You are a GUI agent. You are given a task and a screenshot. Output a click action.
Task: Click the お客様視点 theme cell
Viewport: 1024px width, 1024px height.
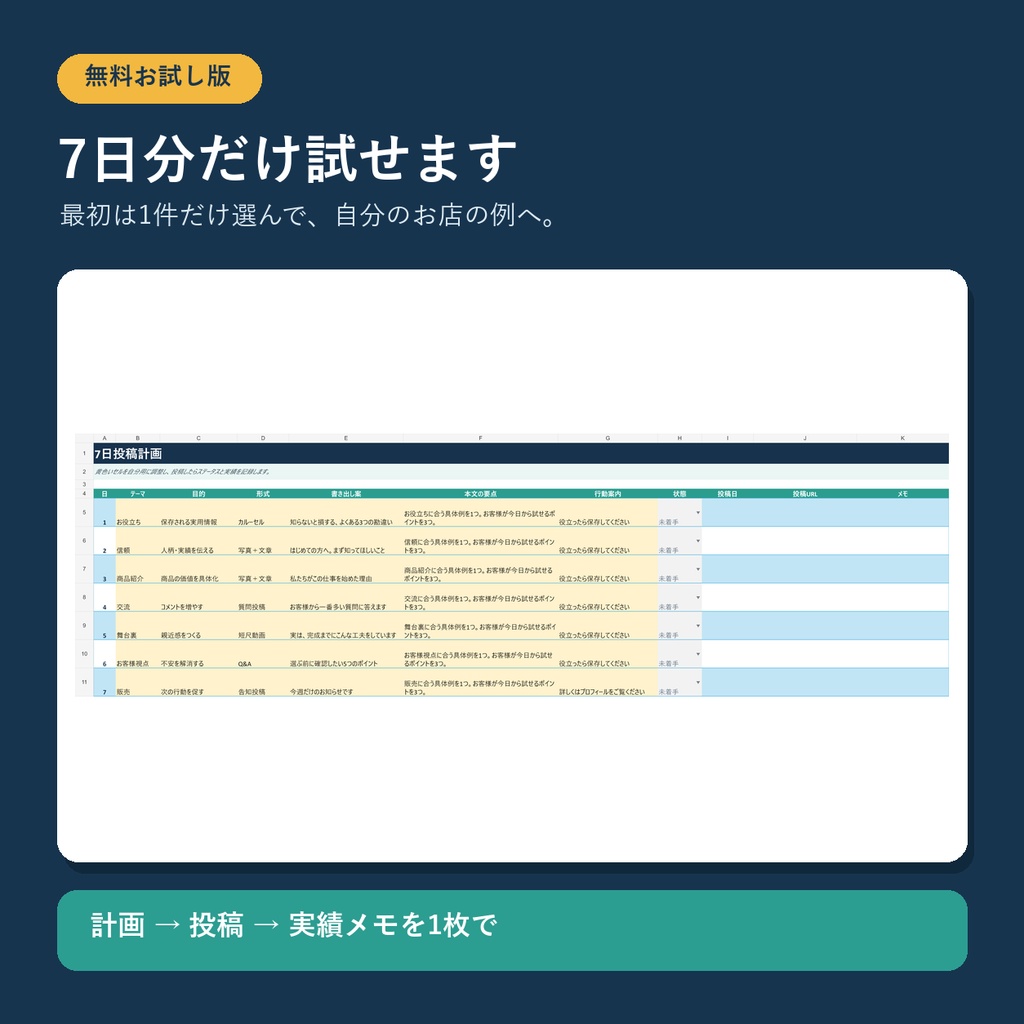click(x=137, y=654)
